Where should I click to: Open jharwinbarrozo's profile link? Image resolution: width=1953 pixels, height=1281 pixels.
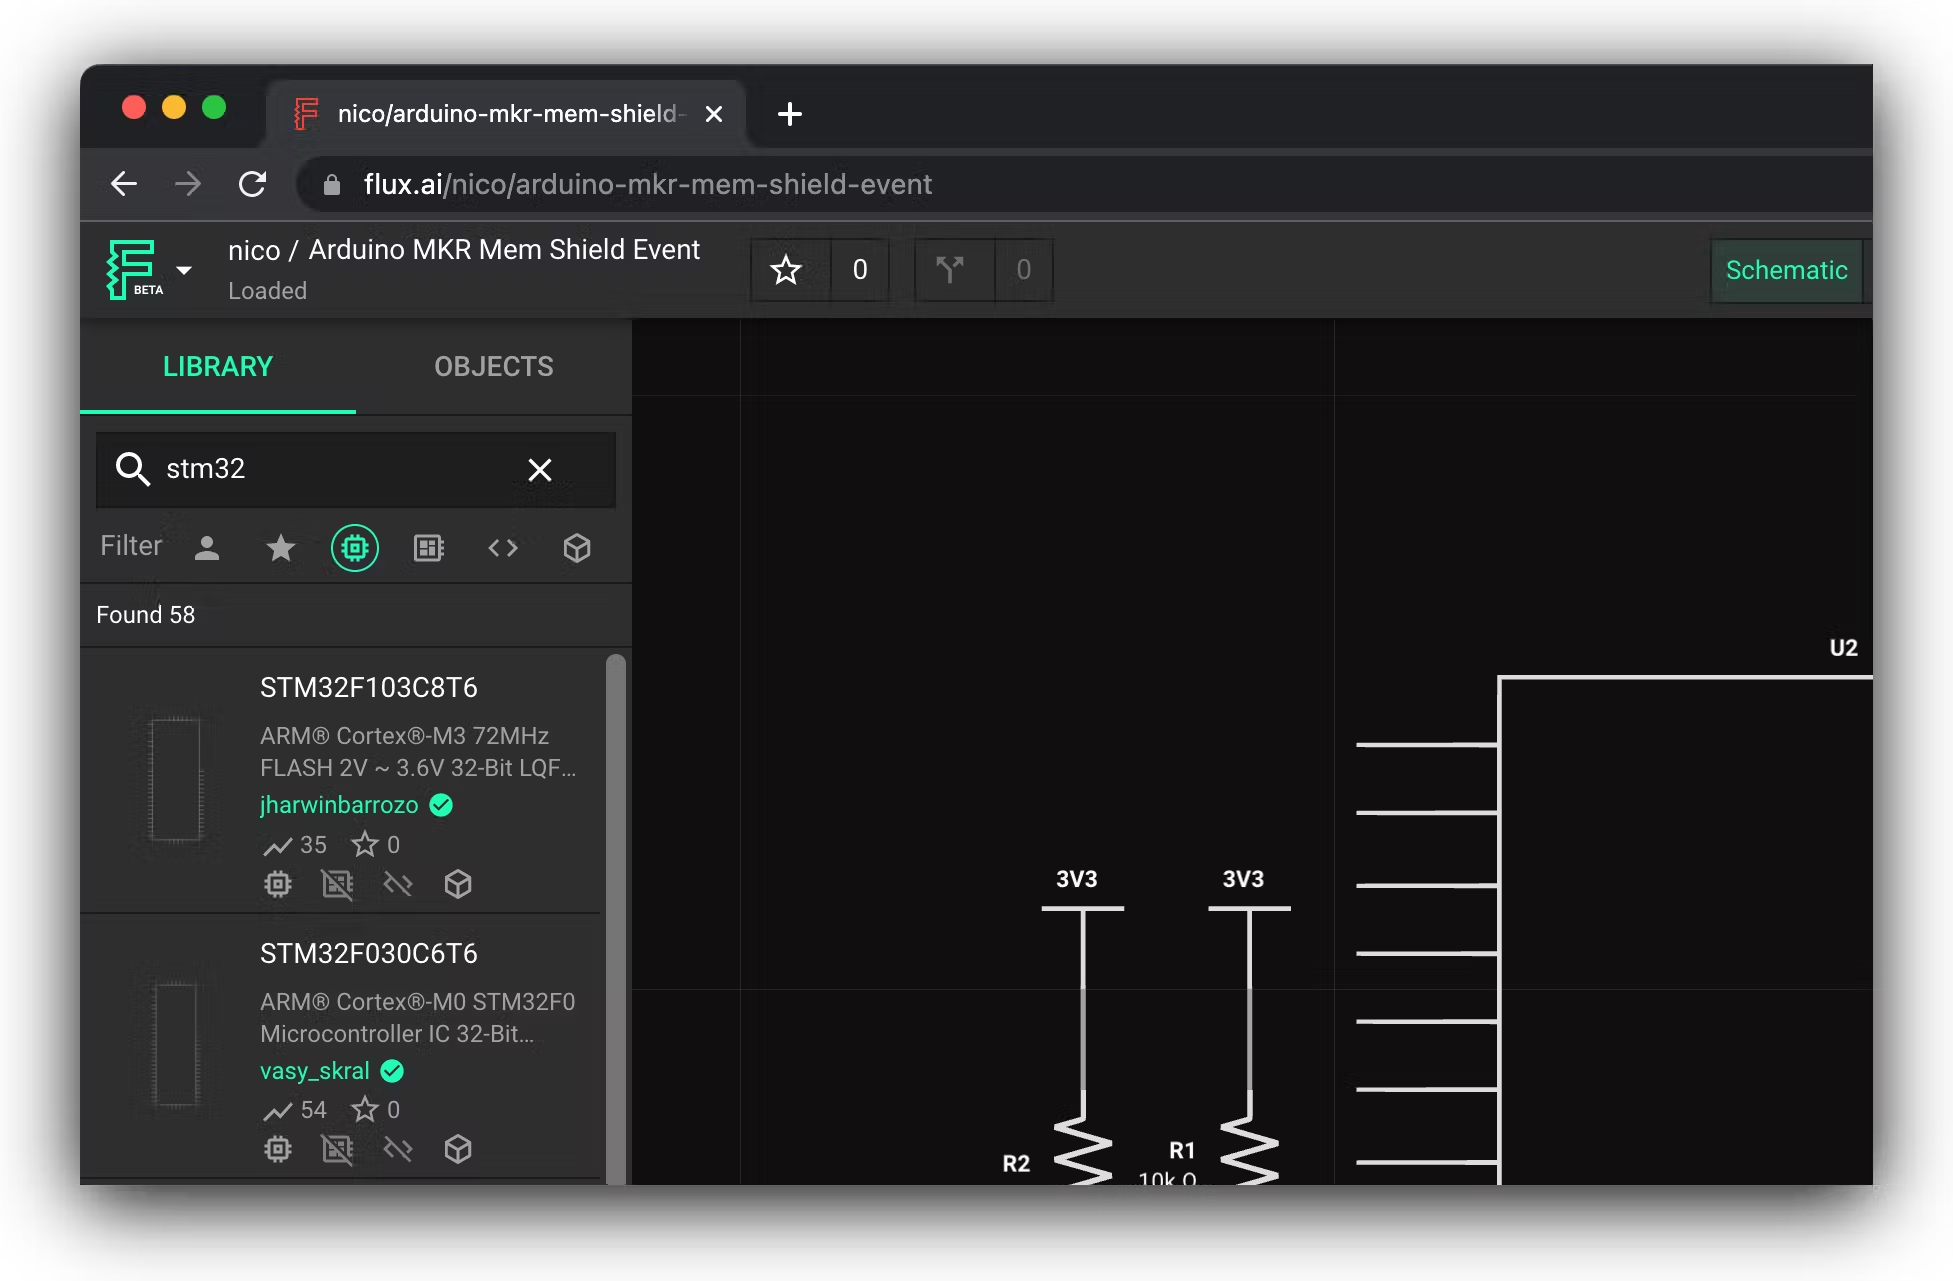pyautogui.click(x=339, y=805)
